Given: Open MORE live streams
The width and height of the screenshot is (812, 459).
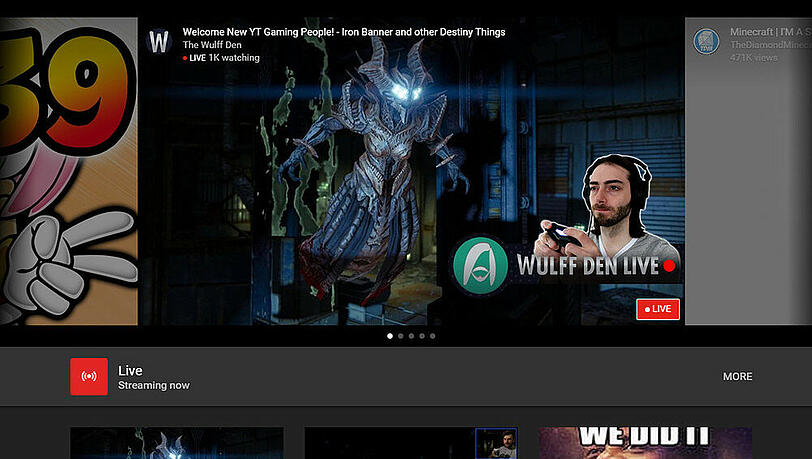Looking at the screenshot, I should click(737, 377).
